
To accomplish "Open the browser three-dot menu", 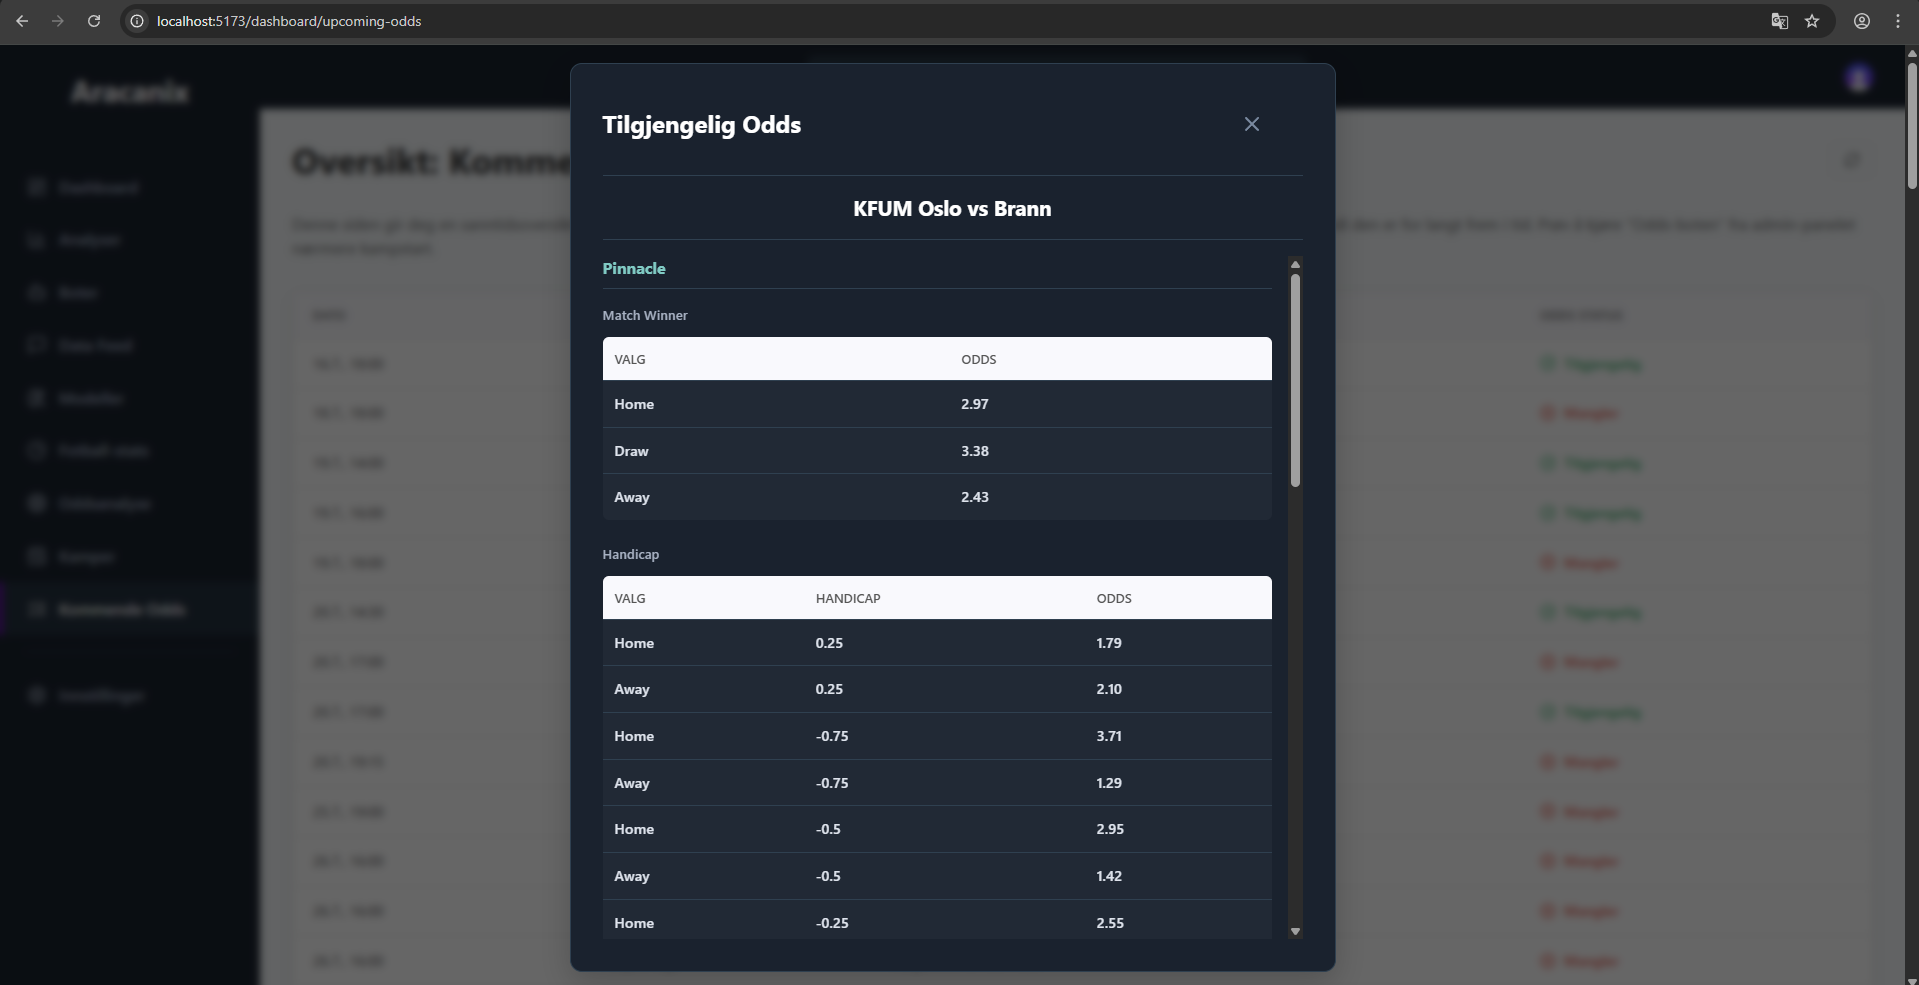I will click(1898, 21).
